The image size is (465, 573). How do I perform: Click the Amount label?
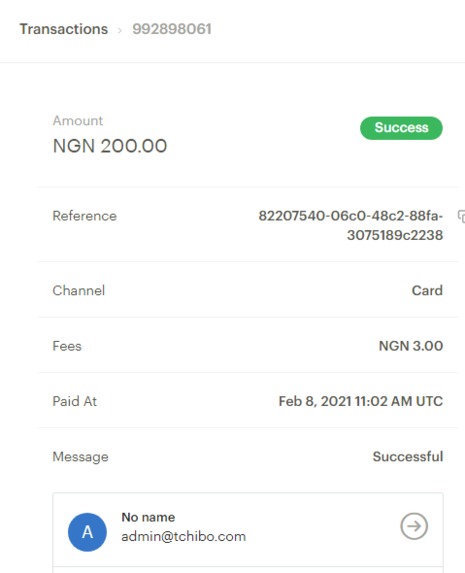[x=78, y=121]
